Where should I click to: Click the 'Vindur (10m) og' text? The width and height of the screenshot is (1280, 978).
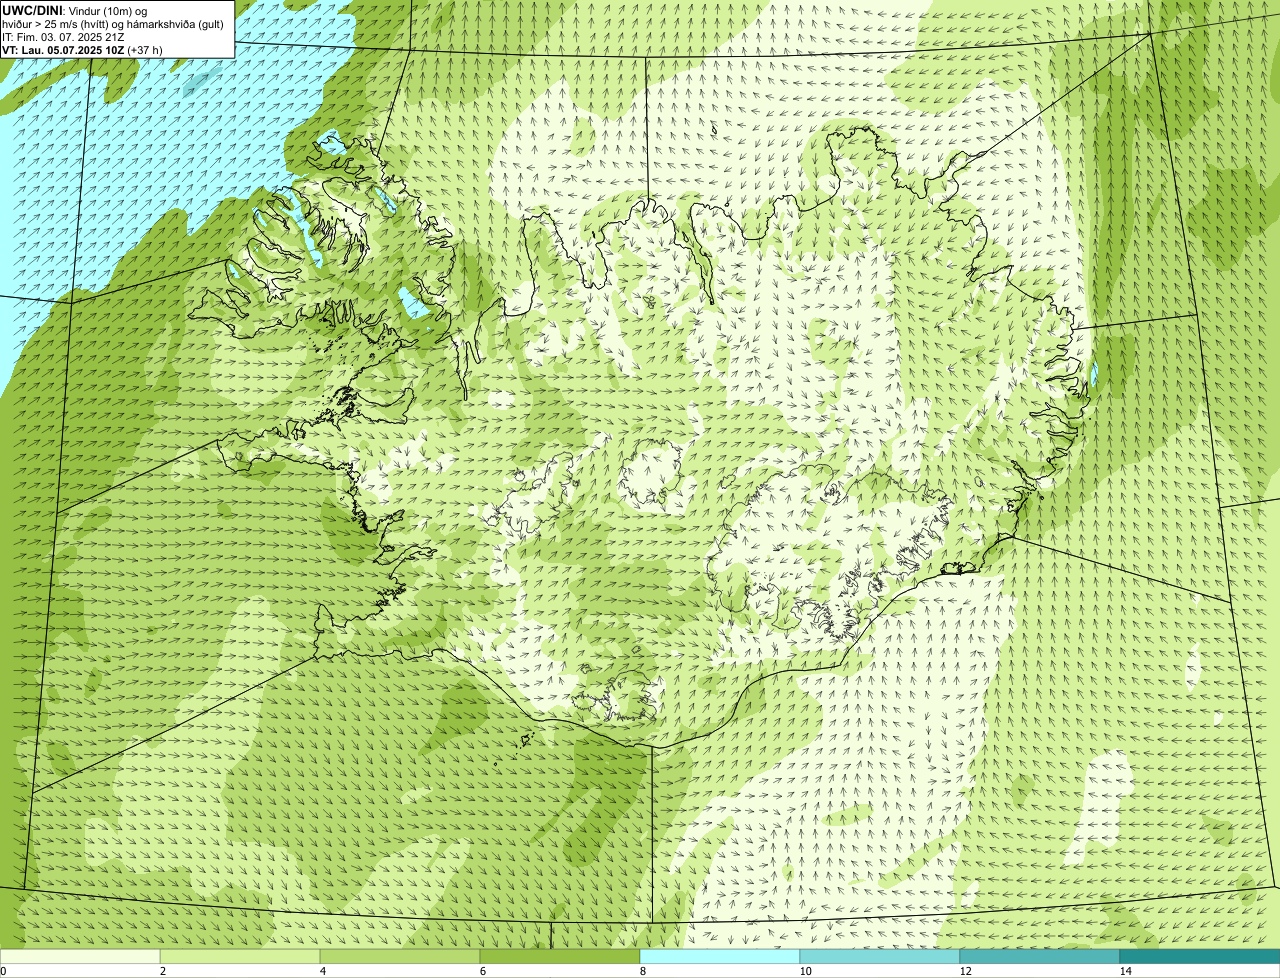pyautogui.click(x=107, y=11)
